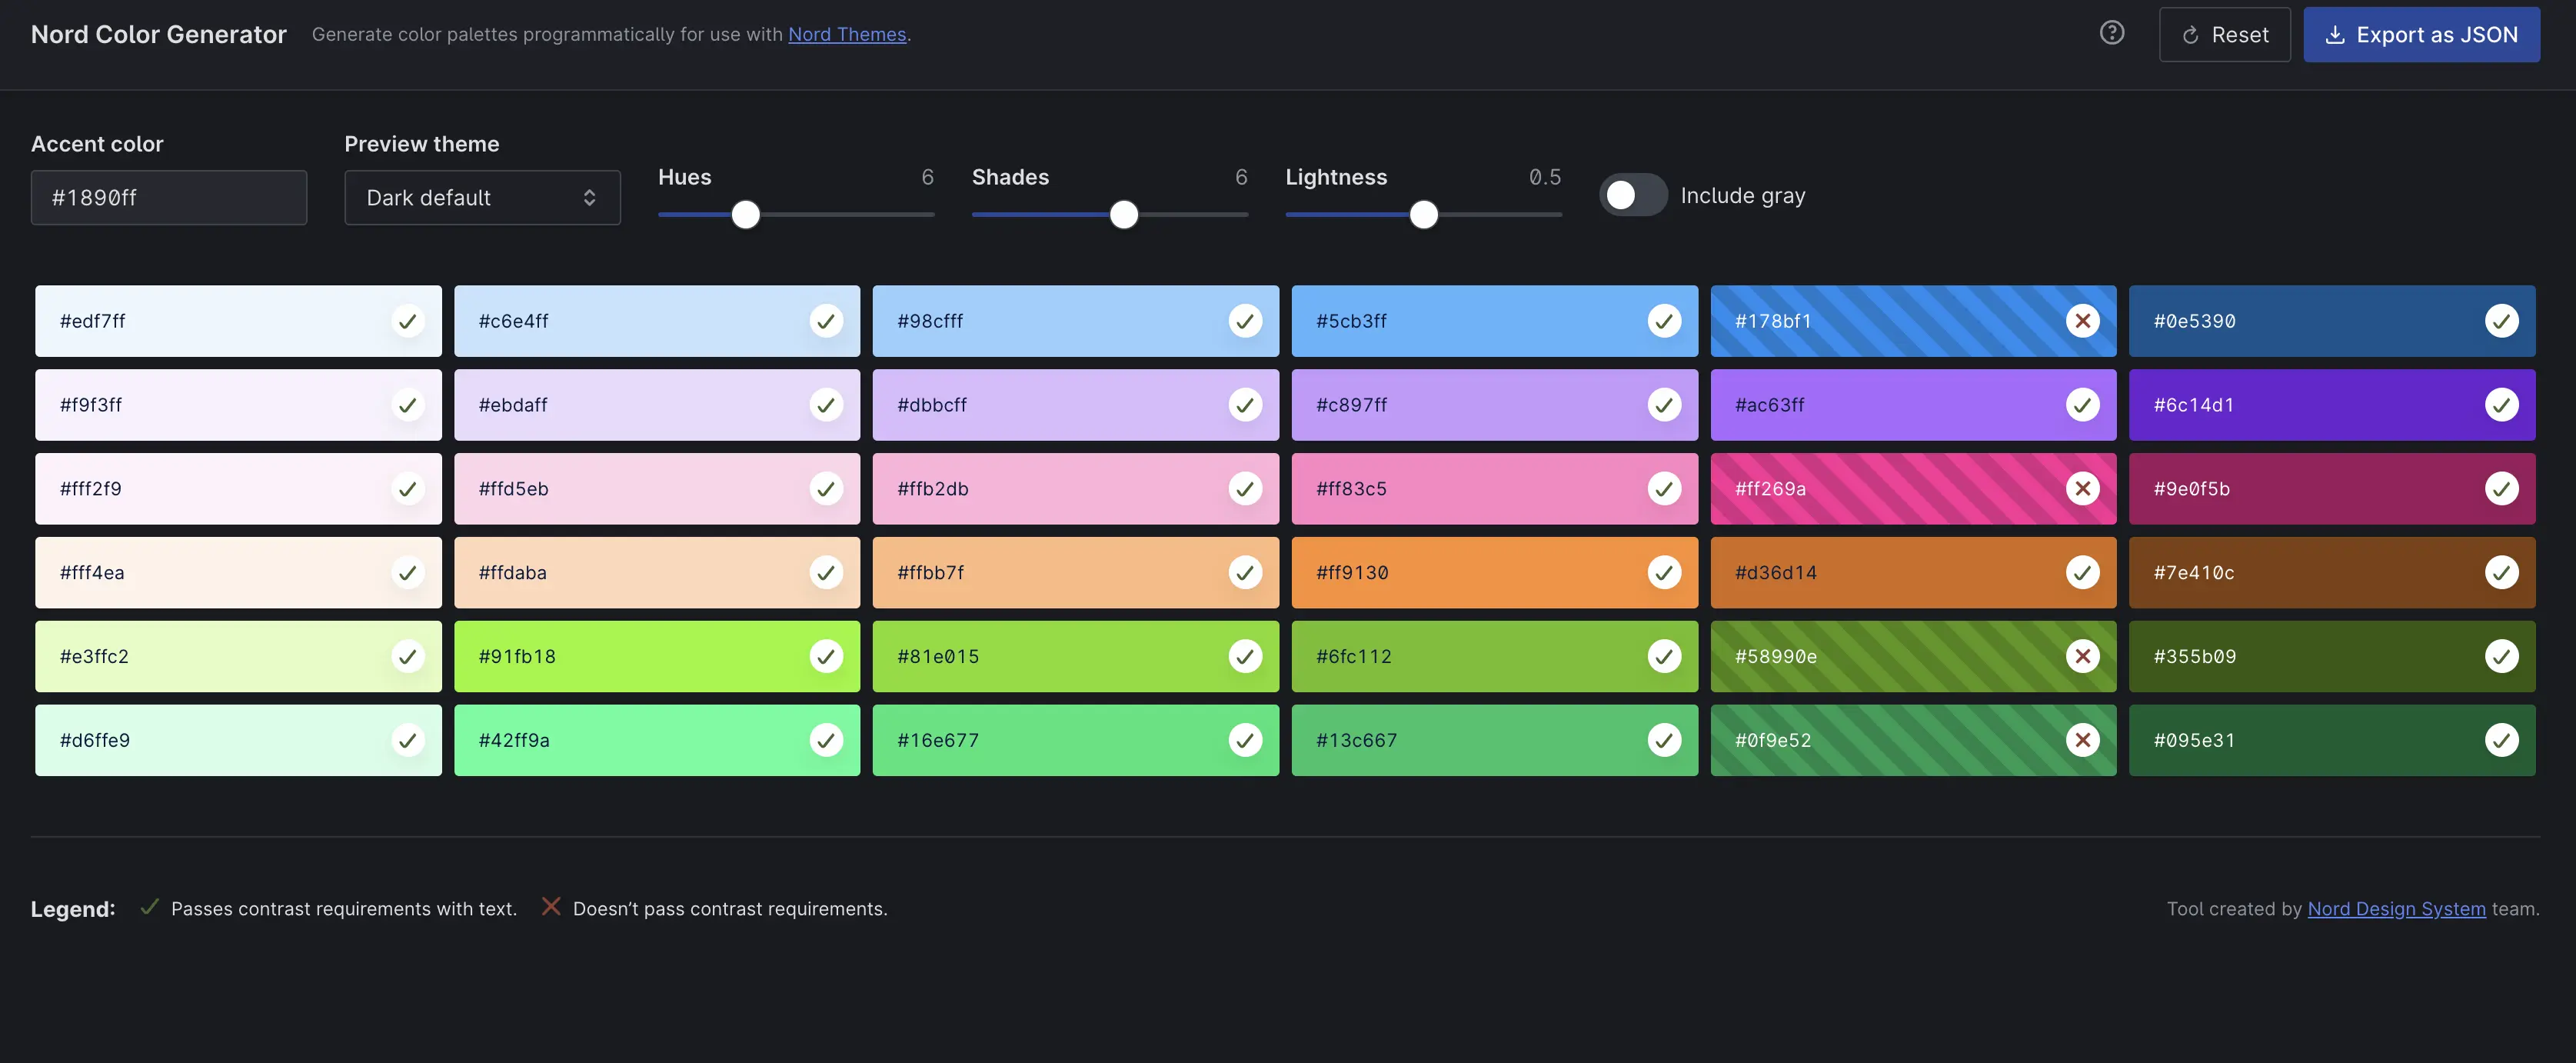Click the failed contrast X on #178bf1
The width and height of the screenshot is (2576, 1063).
coord(2082,321)
